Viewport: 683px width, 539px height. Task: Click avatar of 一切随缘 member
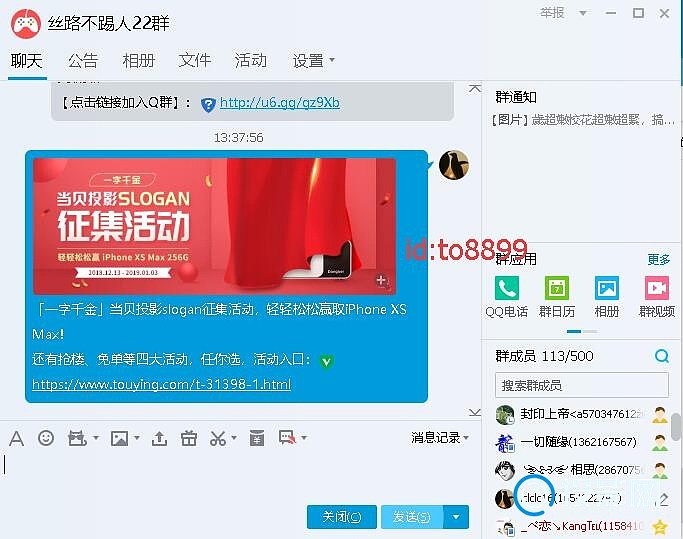505,443
